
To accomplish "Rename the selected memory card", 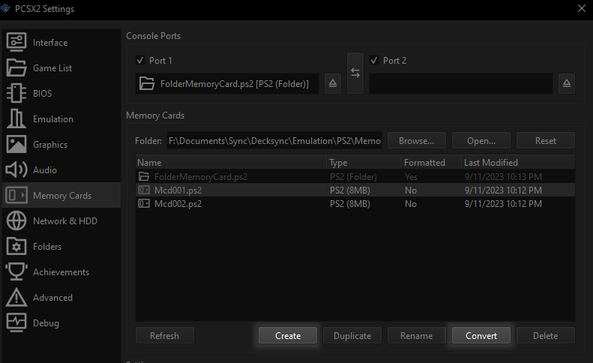I will pyautogui.click(x=416, y=335).
